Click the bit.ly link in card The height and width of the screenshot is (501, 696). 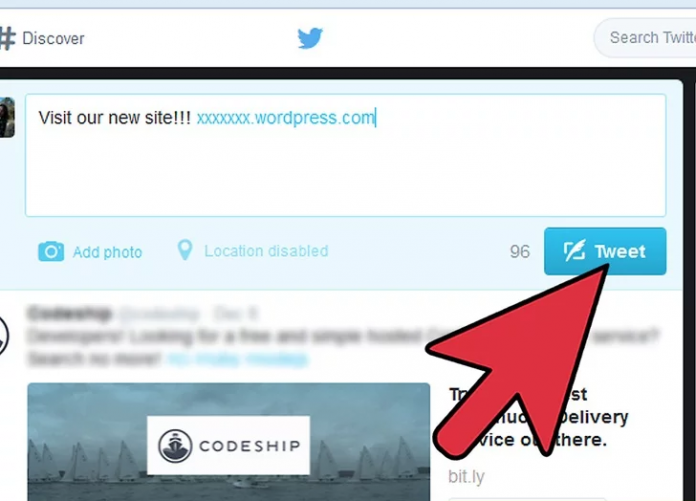(x=466, y=477)
